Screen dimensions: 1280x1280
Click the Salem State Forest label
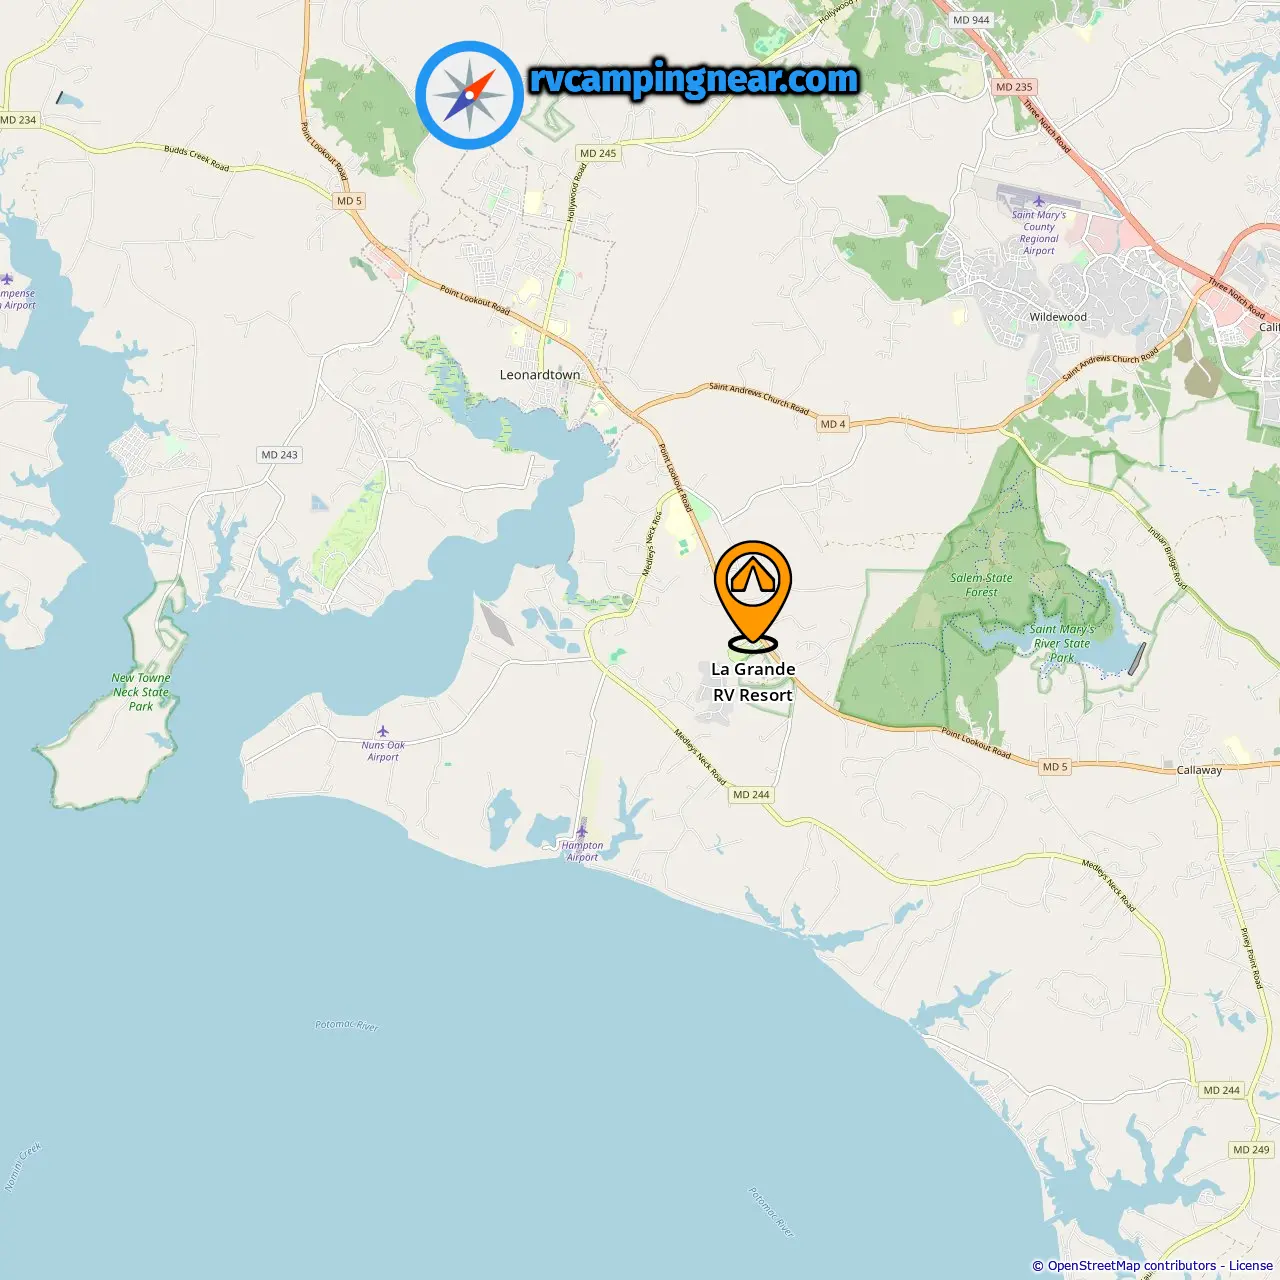click(x=981, y=585)
